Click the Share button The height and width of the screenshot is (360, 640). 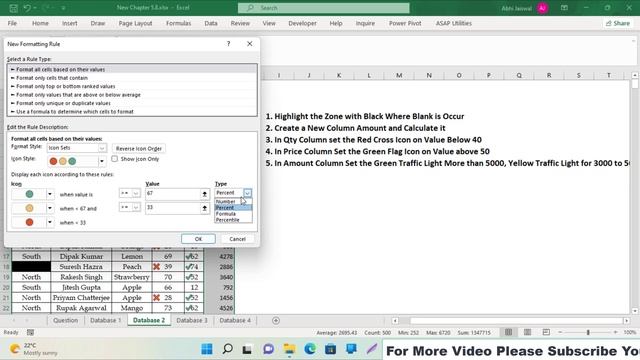click(x=618, y=23)
